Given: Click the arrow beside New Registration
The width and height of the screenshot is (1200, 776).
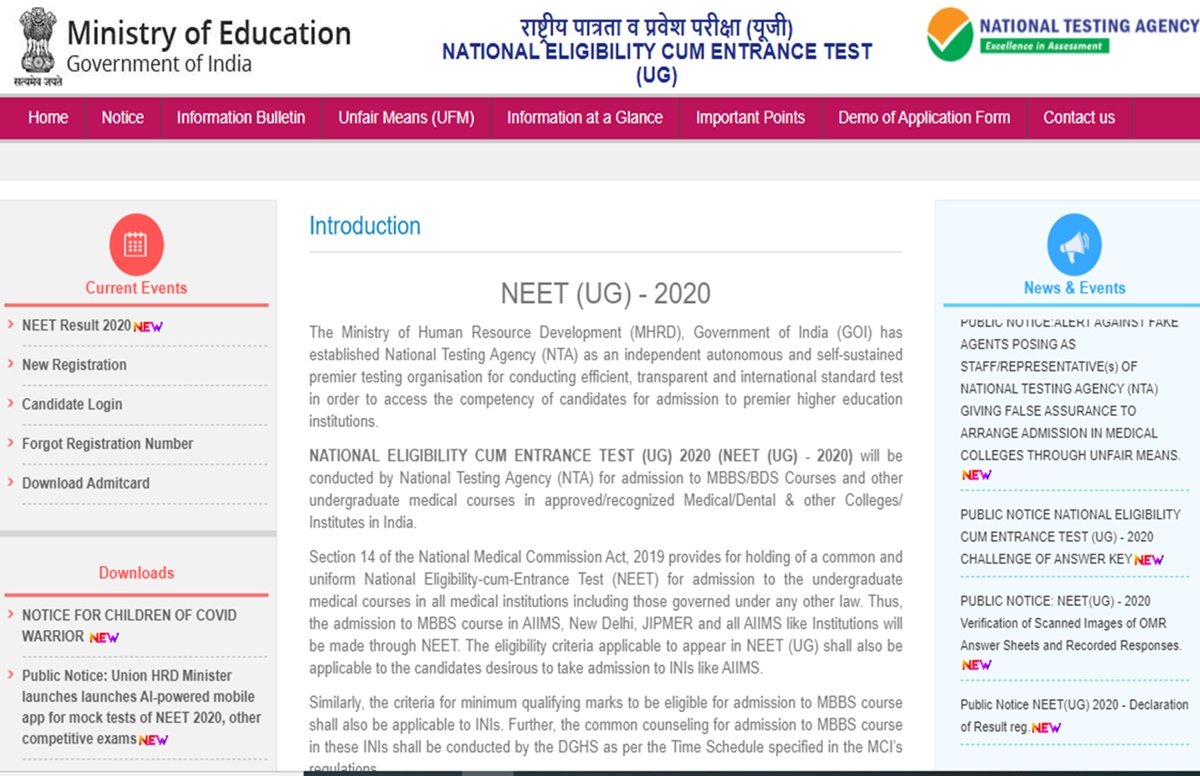Looking at the screenshot, I should (x=10, y=364).
